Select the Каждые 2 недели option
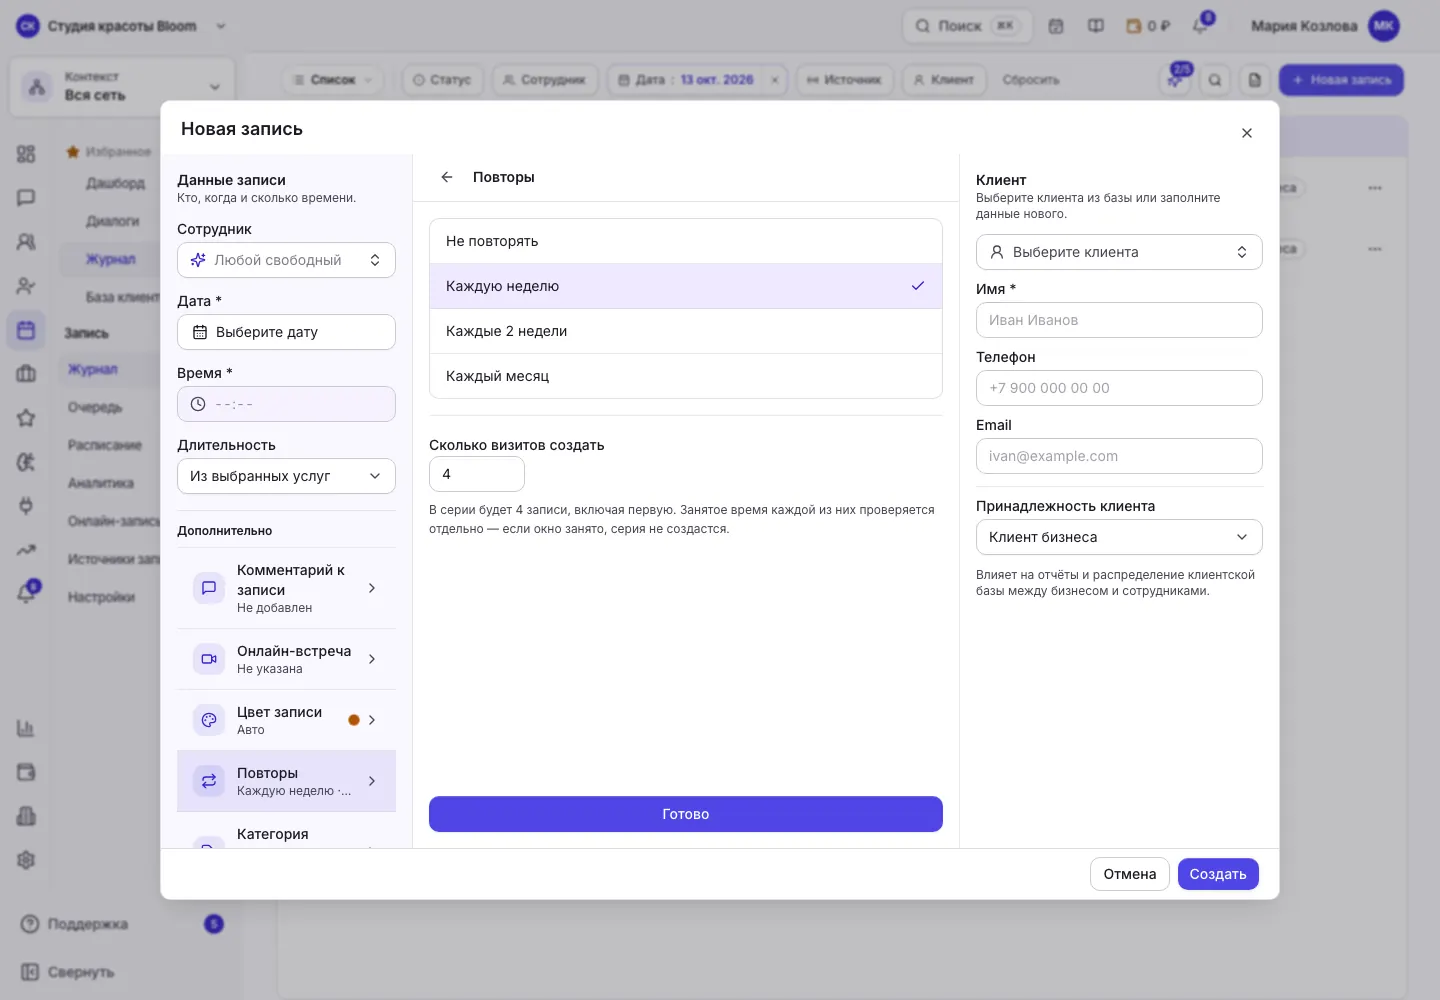Screen dimensions: 1440x1000 coord(686,331)
